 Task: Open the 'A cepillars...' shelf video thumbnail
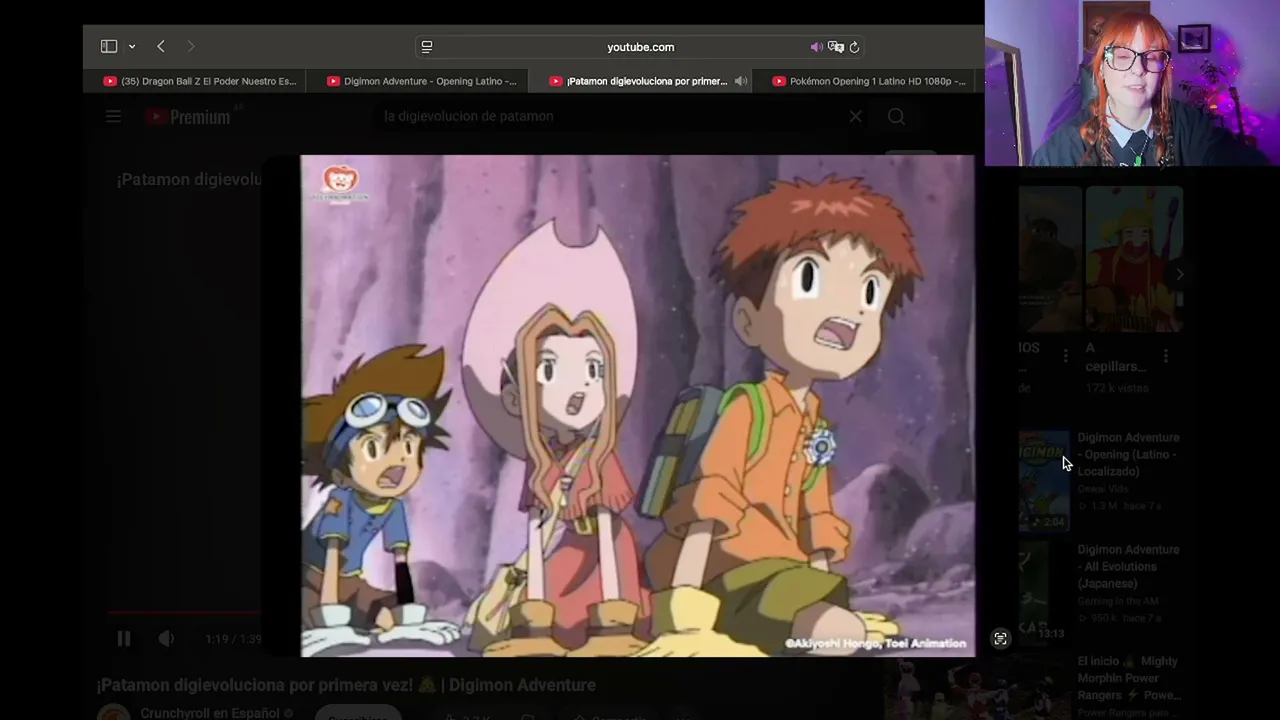1134,259
